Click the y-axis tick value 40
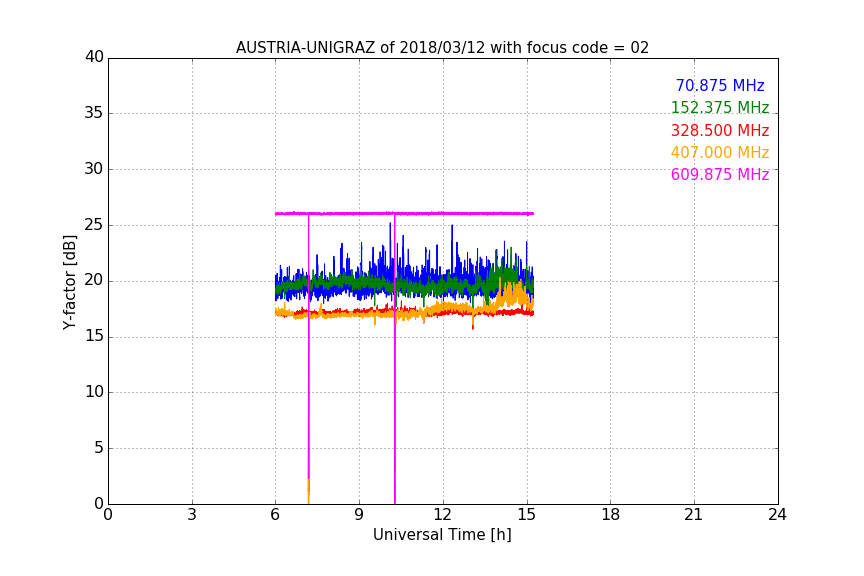This screenshot has width=864, height=576. tap(94, 57)
